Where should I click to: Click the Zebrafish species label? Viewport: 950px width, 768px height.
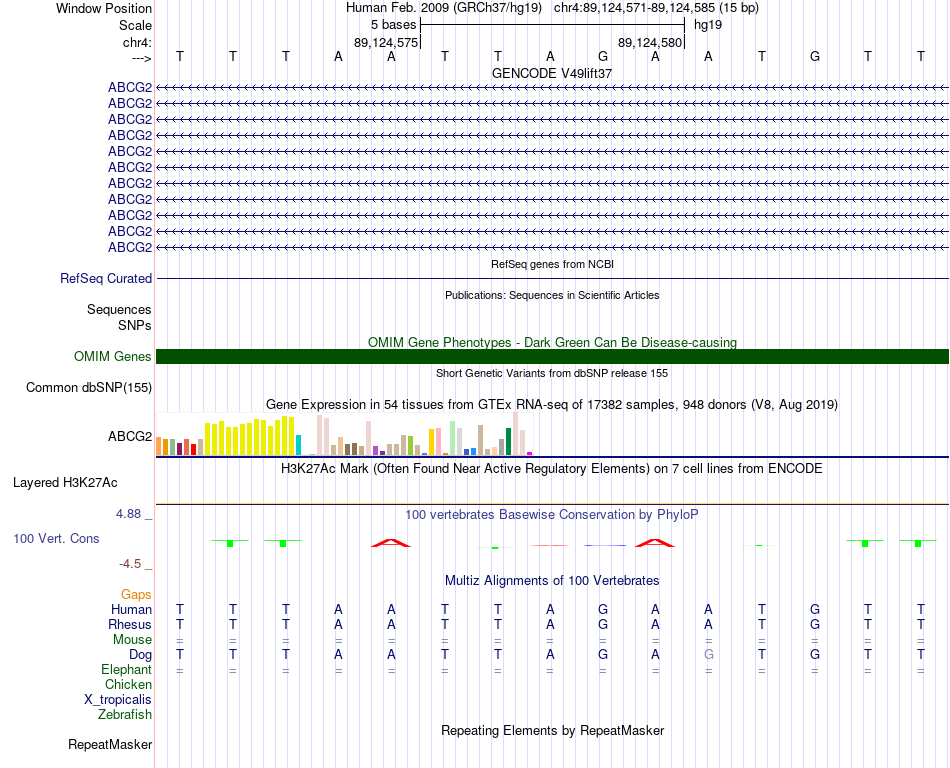pyautogui.click(x=125, y=715)
